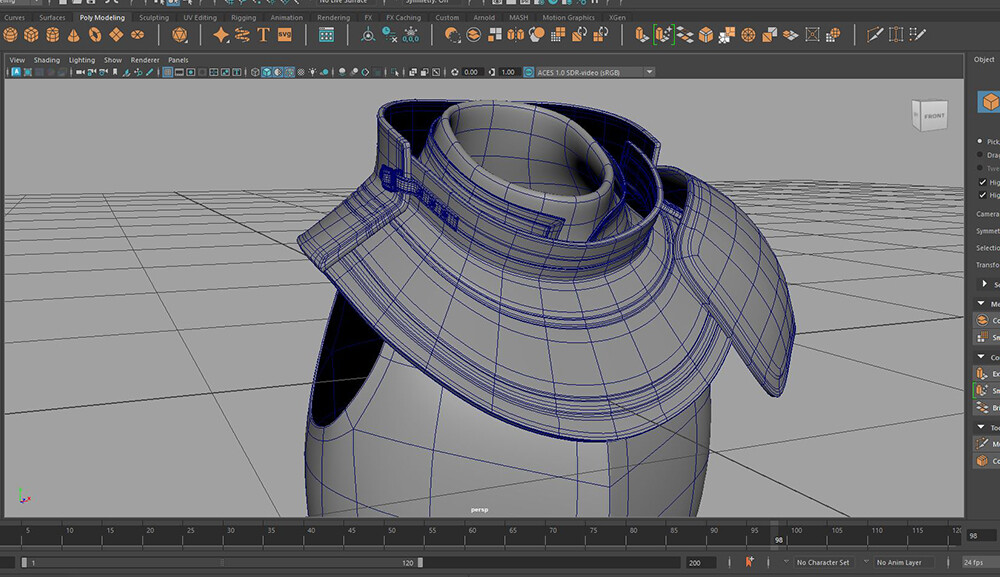
Task: Click the range slider handle next to 120
Action: pyautogui.click(x=420, y=562)
